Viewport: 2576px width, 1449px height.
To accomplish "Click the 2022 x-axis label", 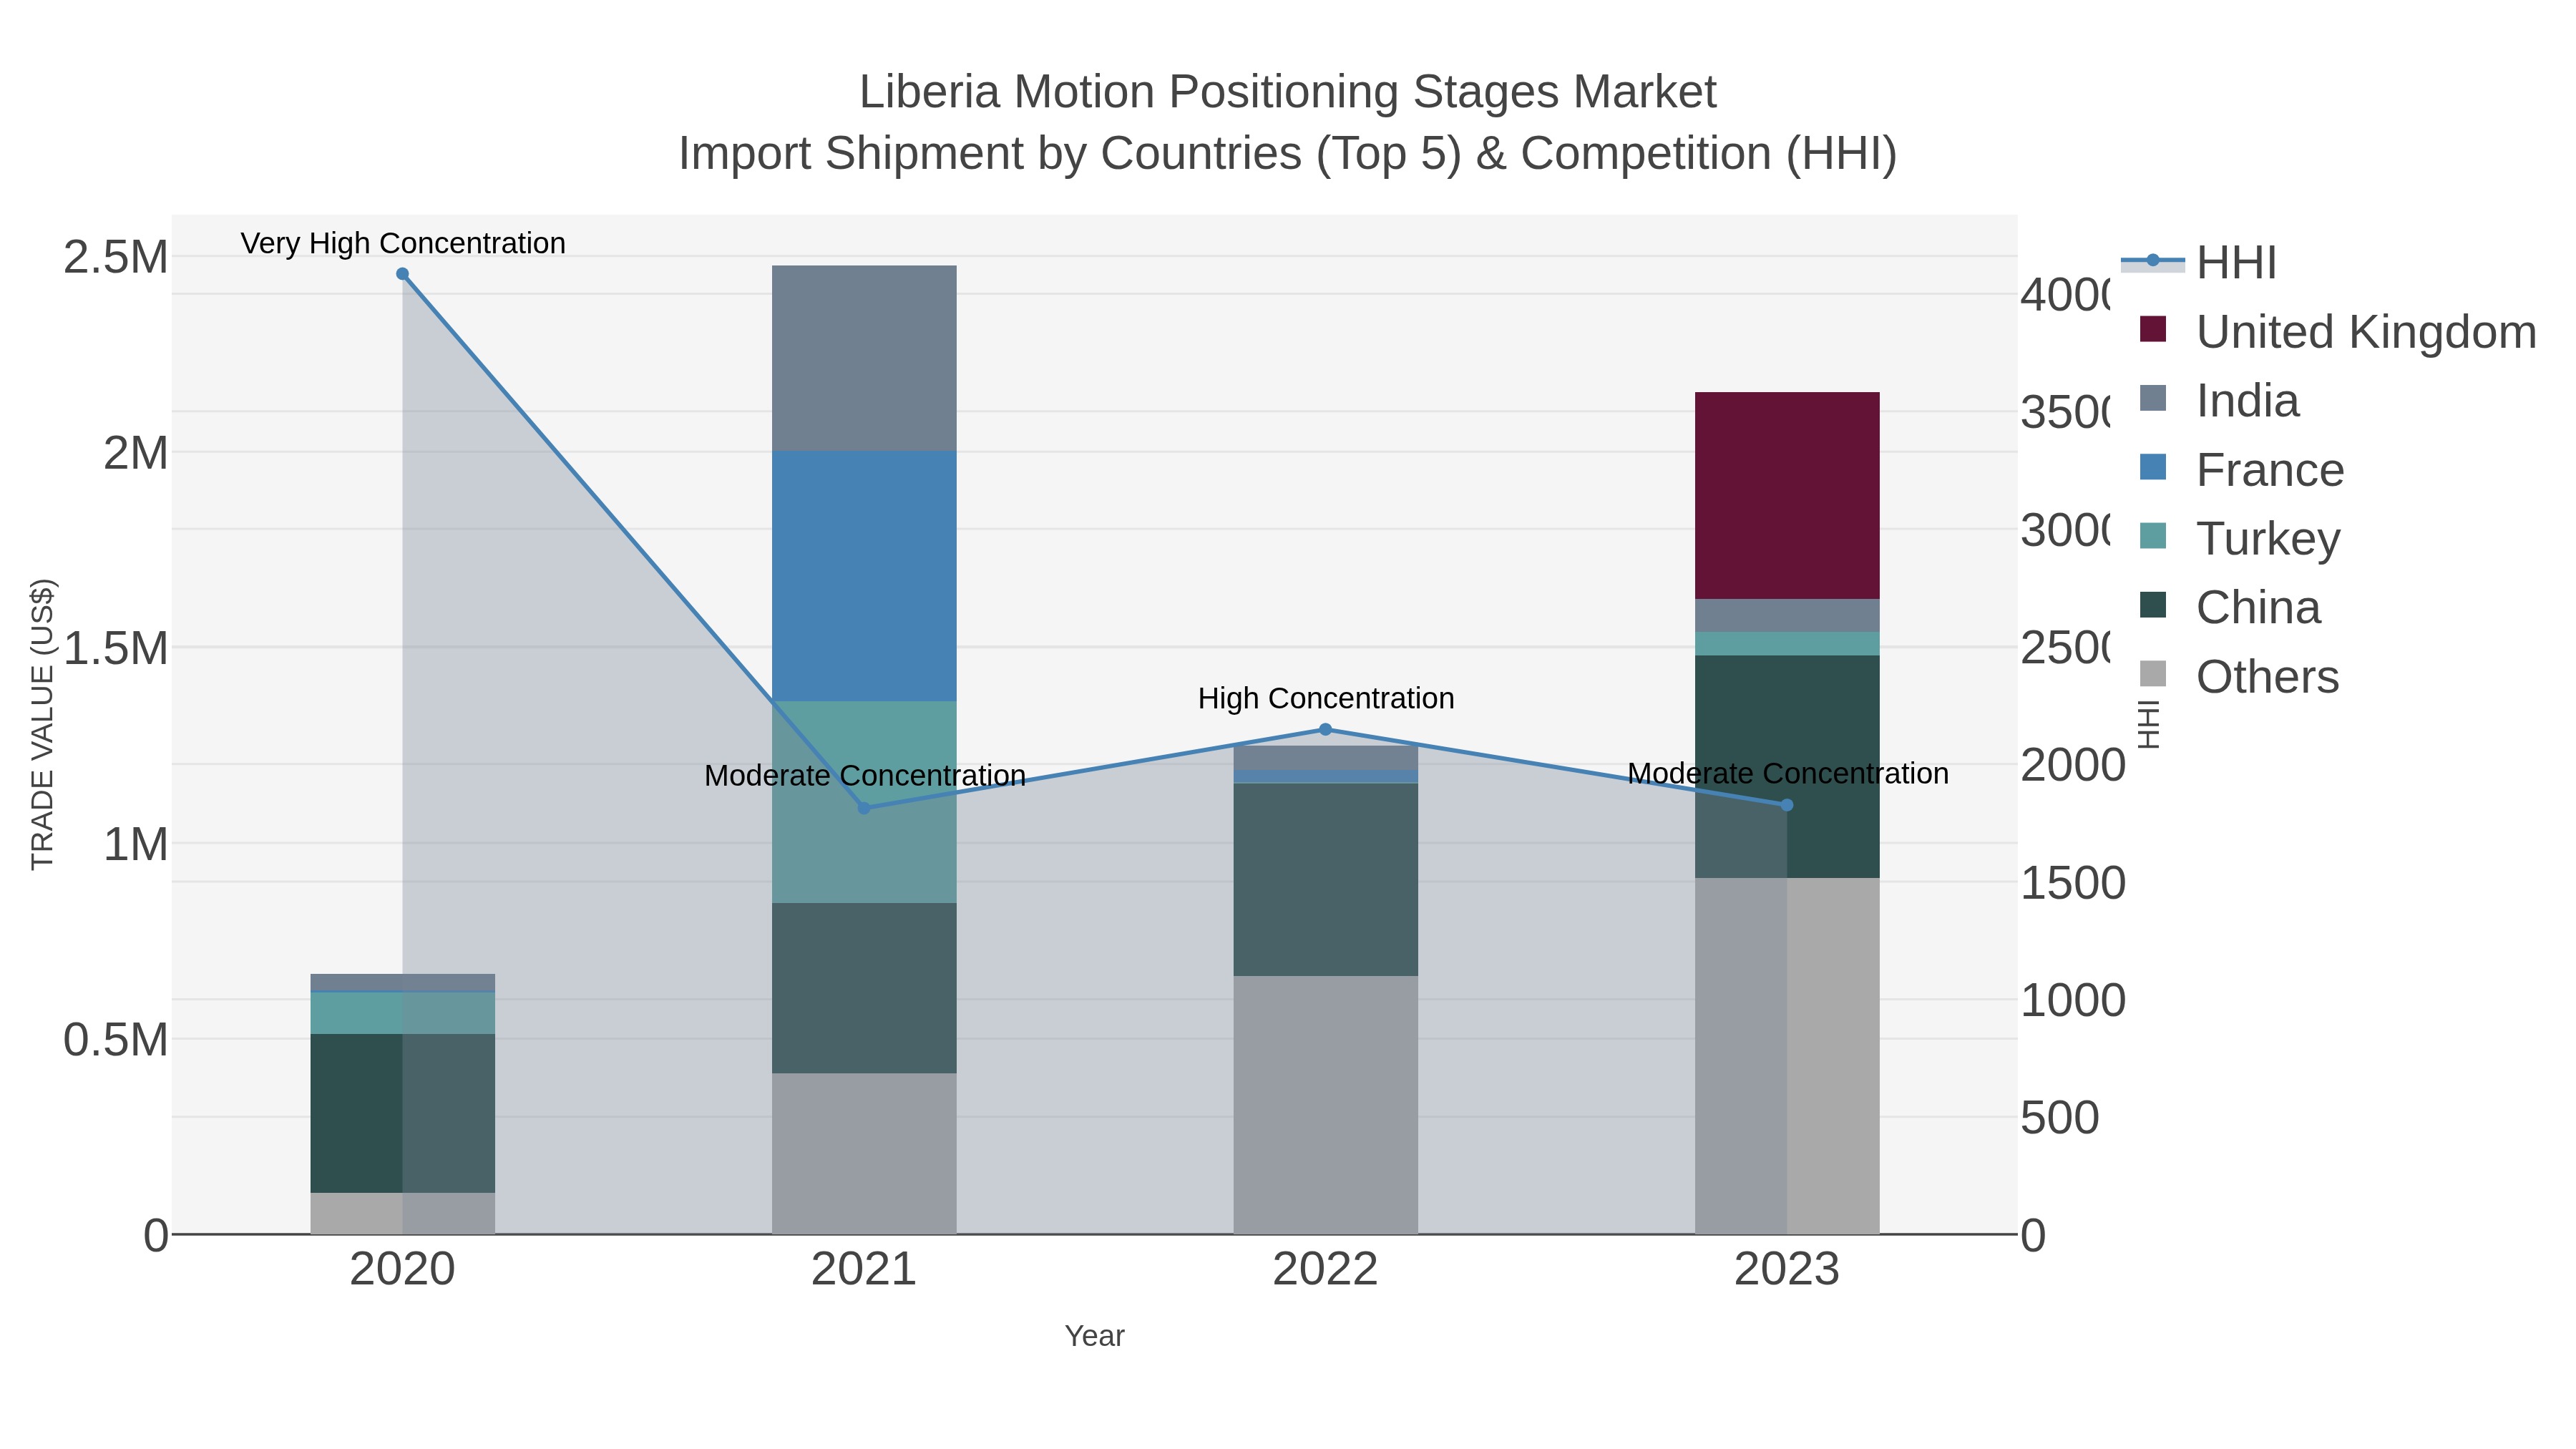I will coord(1326,1270).
